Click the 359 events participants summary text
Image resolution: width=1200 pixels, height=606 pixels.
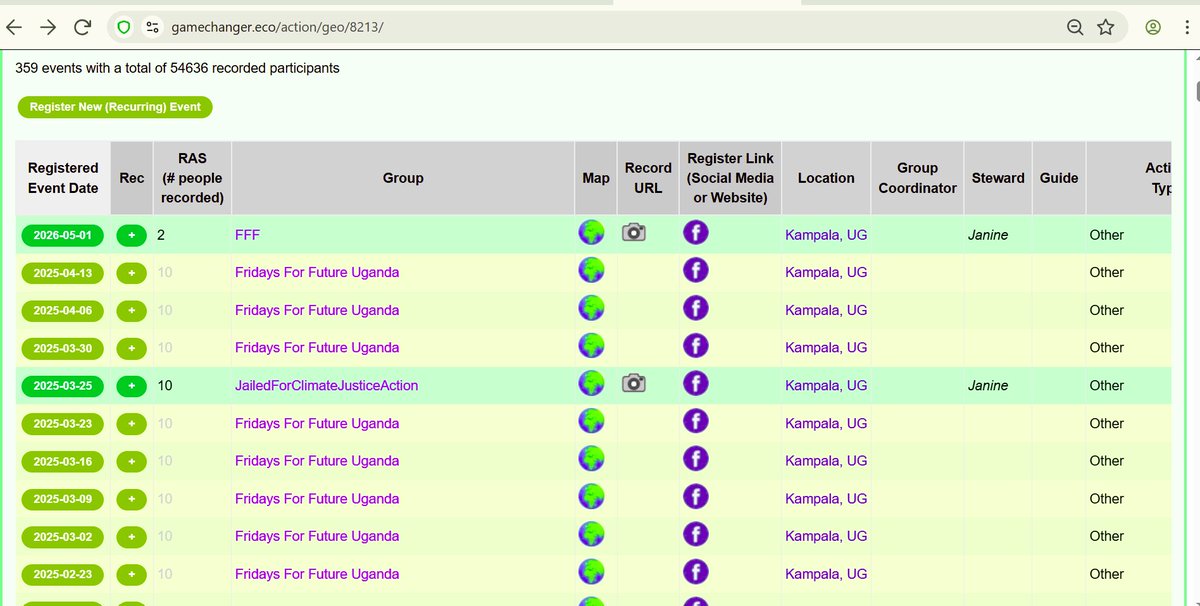pos(177,68)
